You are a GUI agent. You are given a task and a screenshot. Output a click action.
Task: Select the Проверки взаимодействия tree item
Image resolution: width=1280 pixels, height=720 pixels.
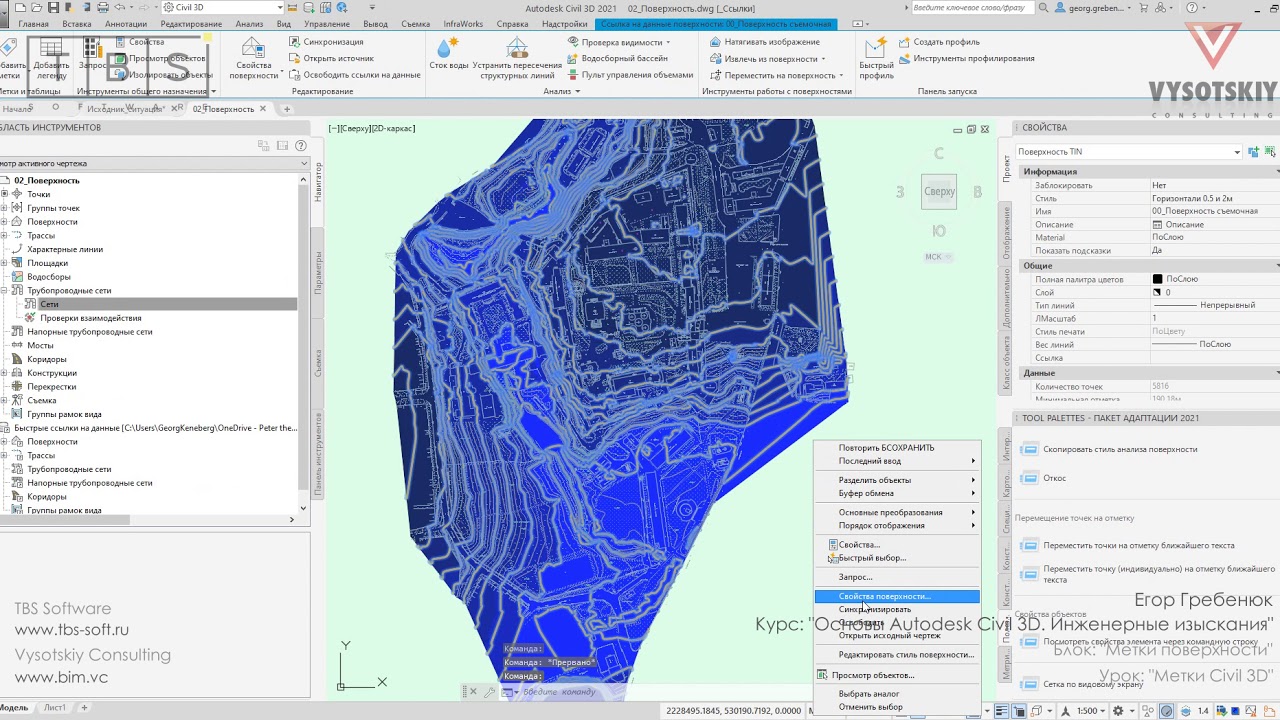tap(91, 318)
